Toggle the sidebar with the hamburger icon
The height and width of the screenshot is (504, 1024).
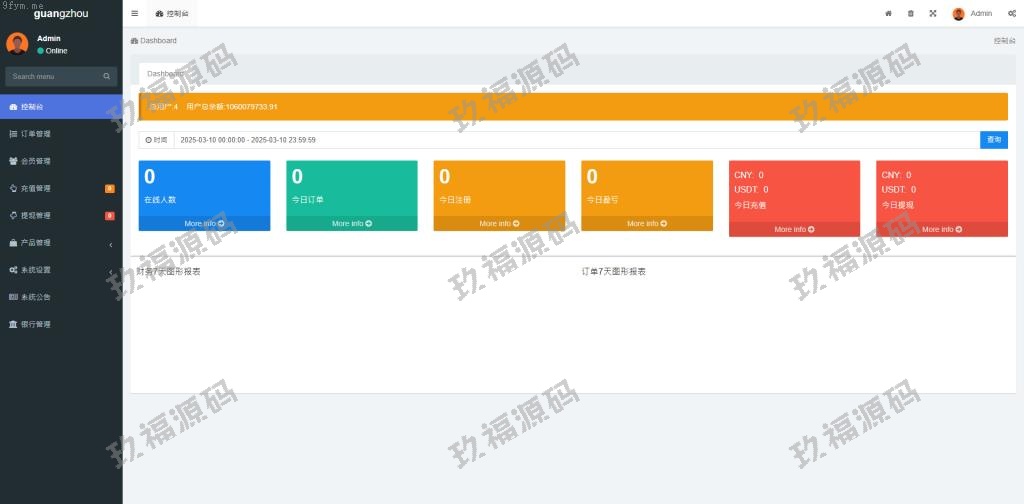(x=135, y=14)
